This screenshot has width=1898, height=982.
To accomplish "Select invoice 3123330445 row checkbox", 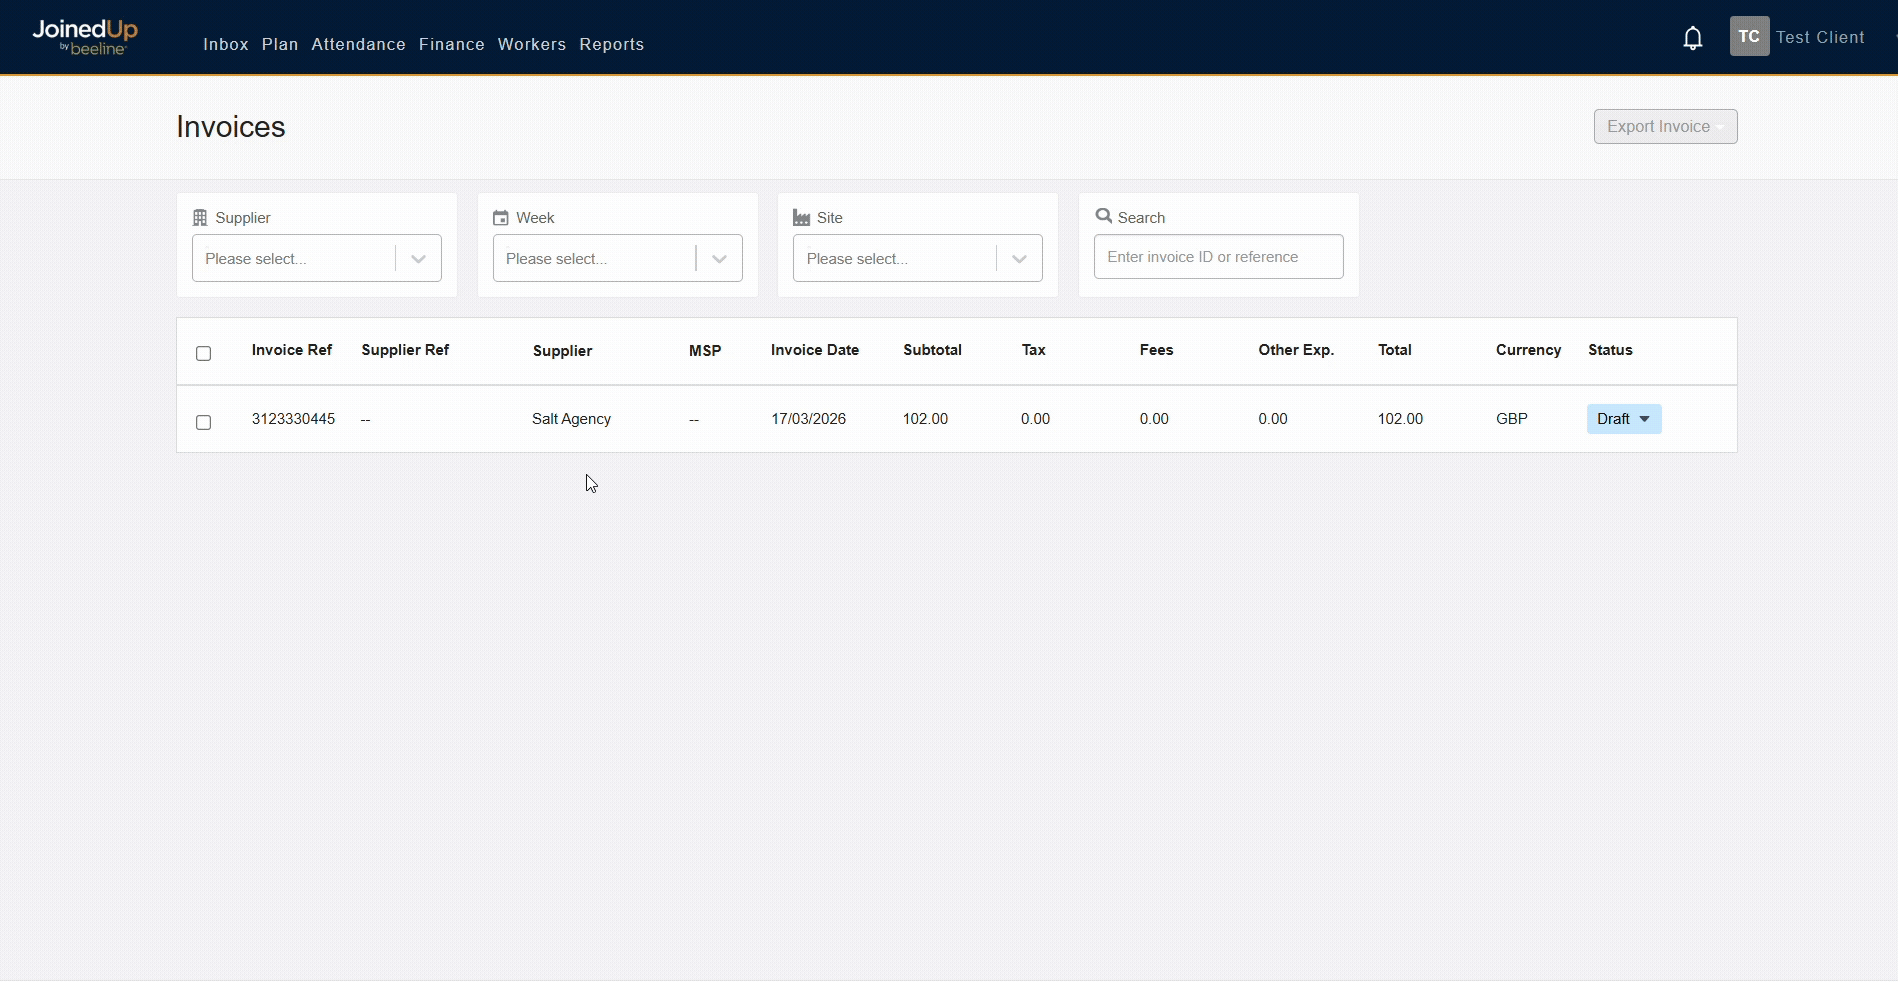I will 204,422.
